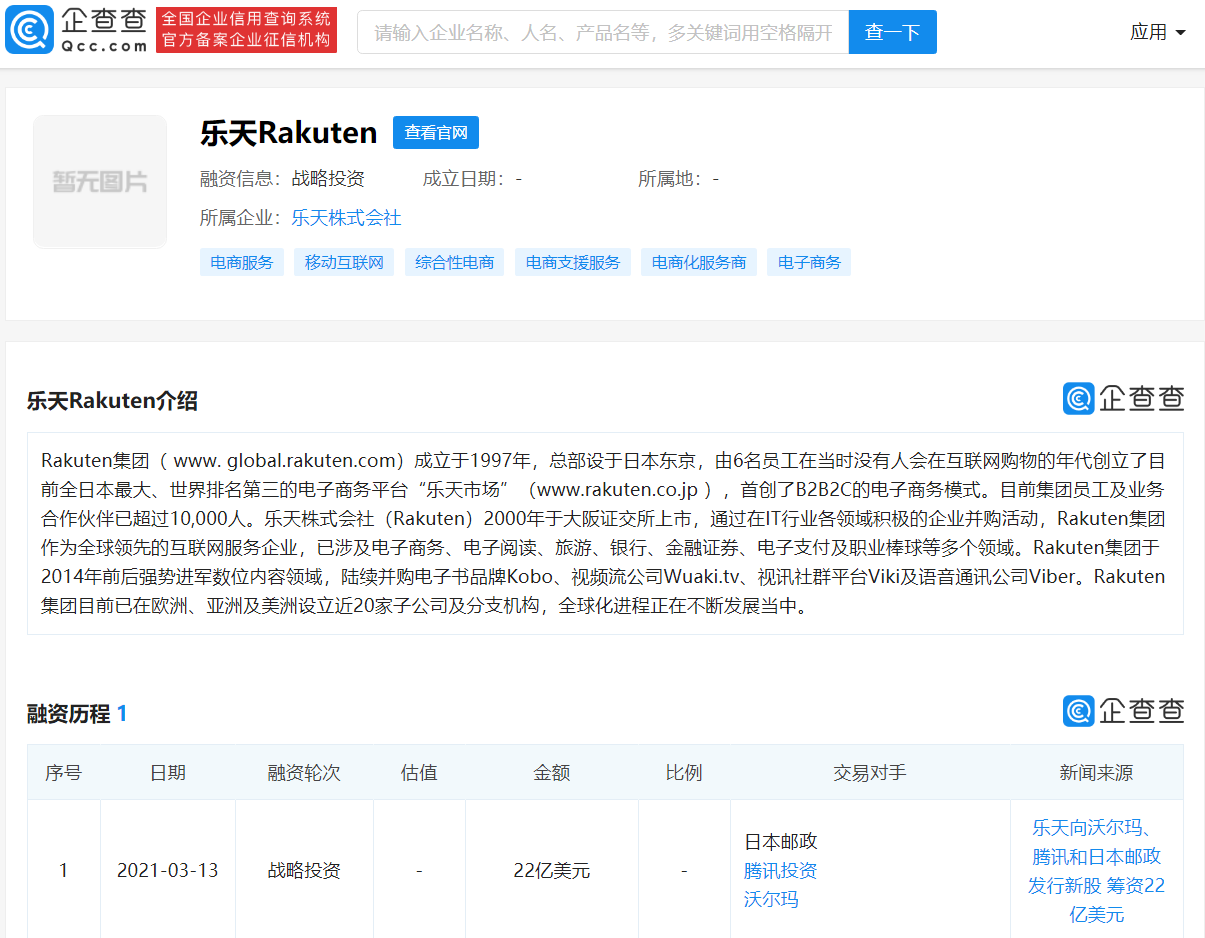This screenshot has height=938, width=1205.
Task: Select the 电商服务 tag
Action: [x=242, y=262]
